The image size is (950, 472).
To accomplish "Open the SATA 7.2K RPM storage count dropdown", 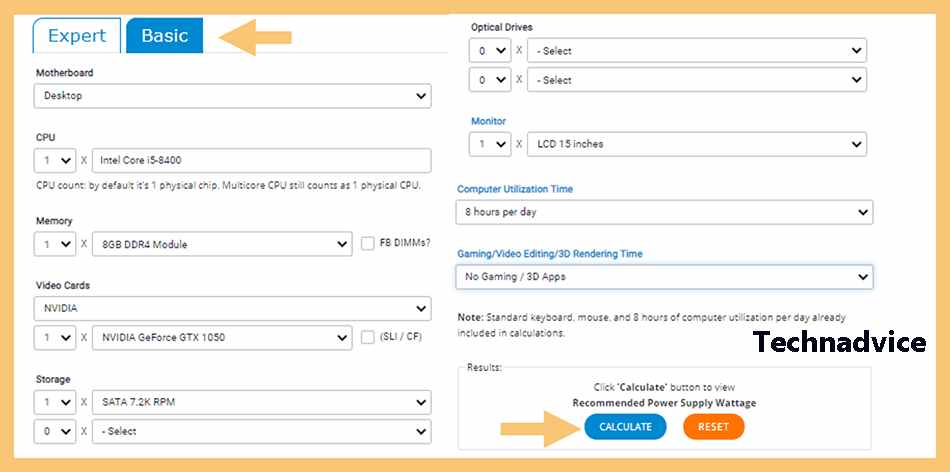I will tap(55, 402).
